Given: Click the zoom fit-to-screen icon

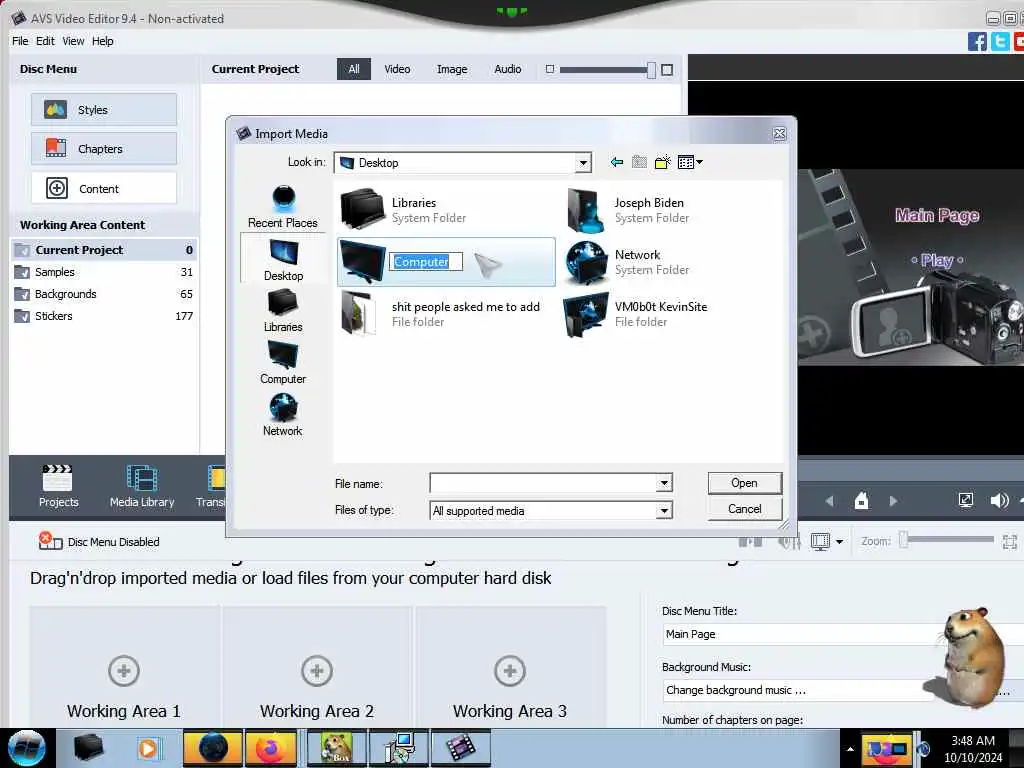Looking at the screenshot, I should [x=1010, y=541].
